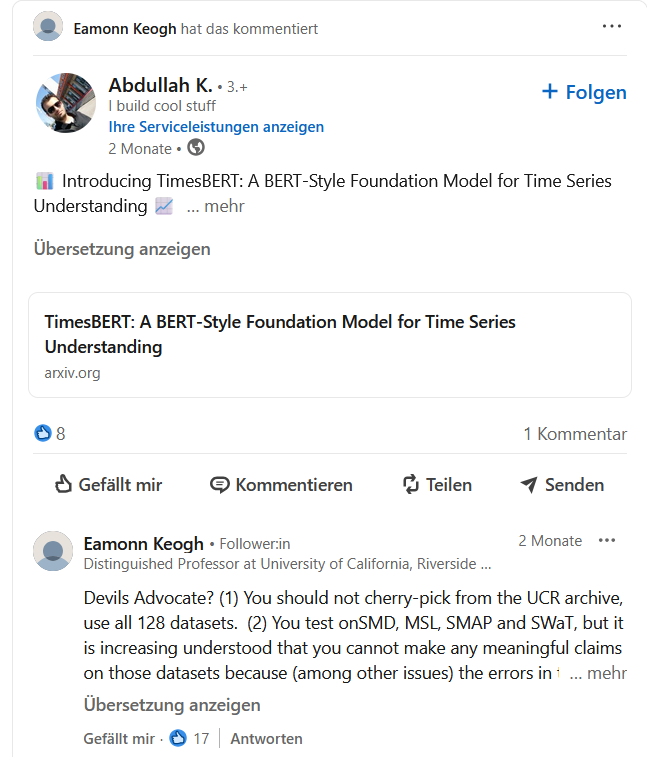Click Abdullah K.'s profile picture

tap(66, 103)
